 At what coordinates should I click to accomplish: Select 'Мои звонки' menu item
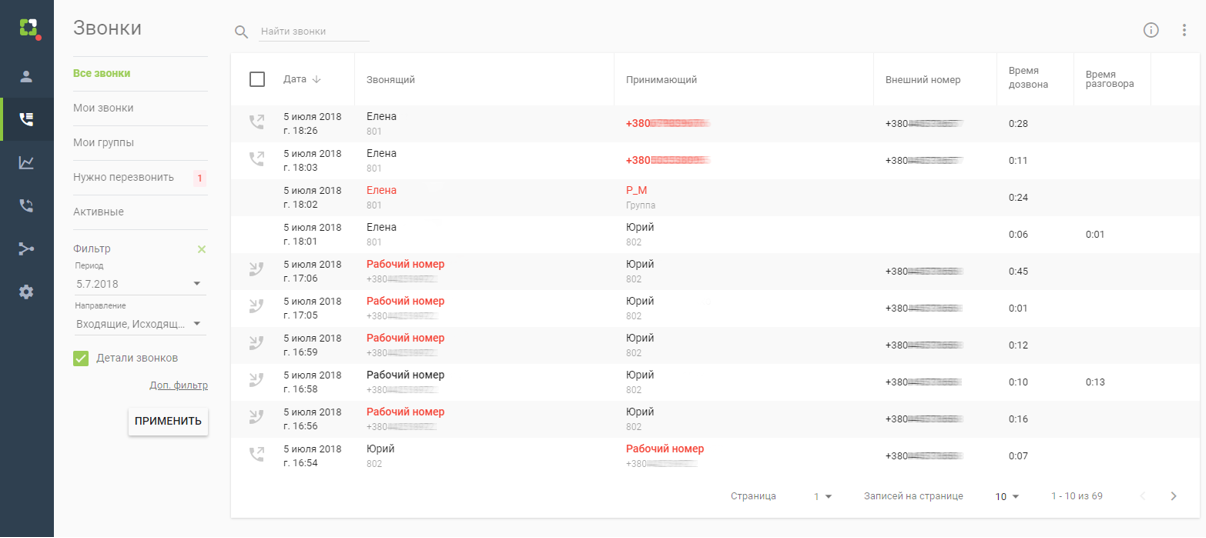click(x=103, y=108)
